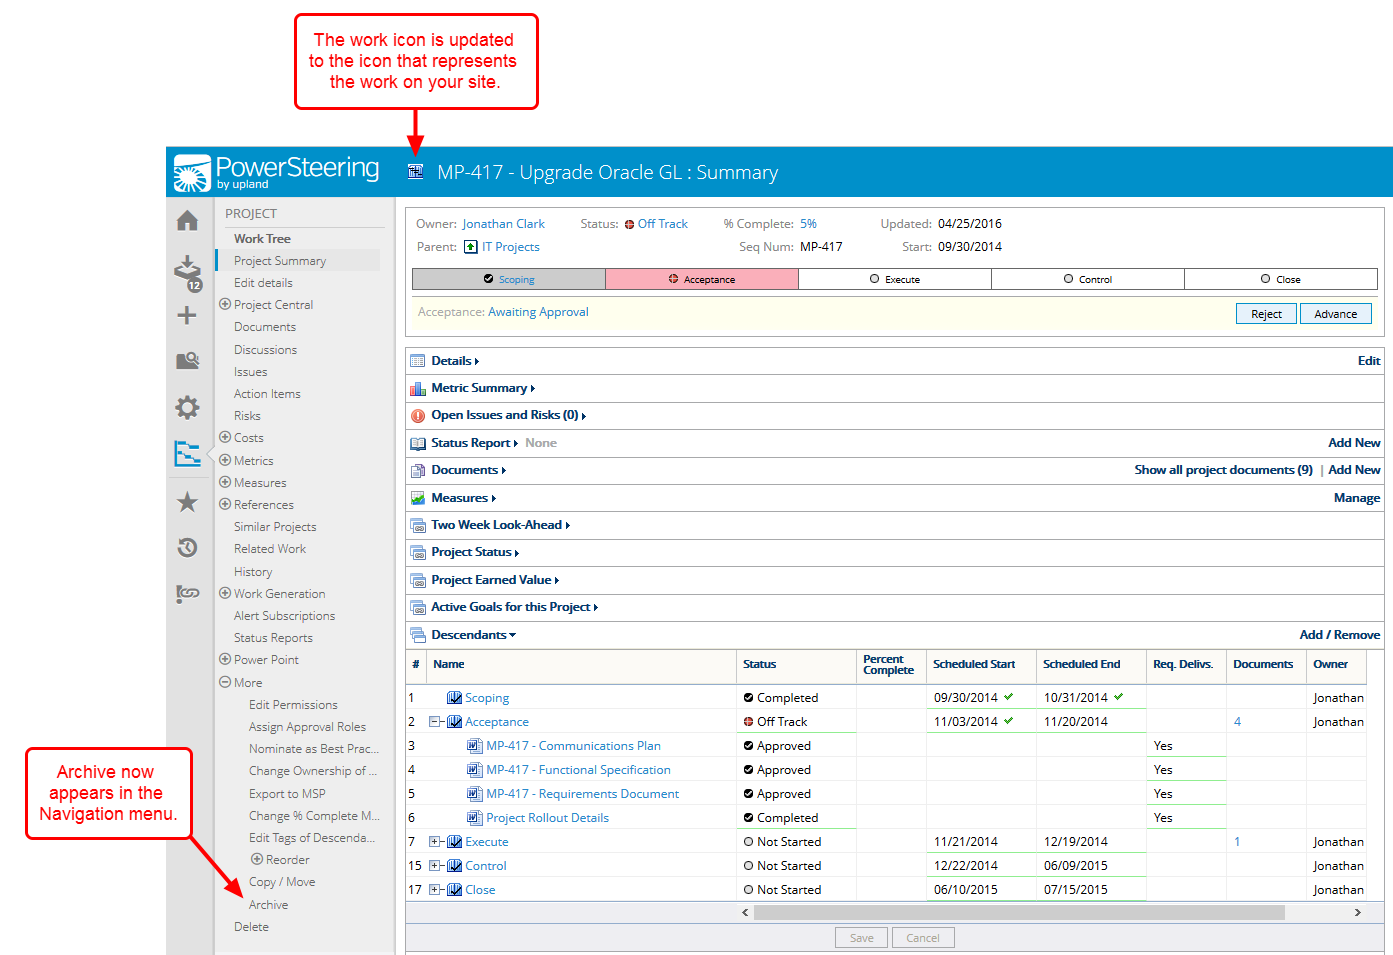Image resolution: width=1393 pixels, height=955 pixels.
Task: Click the Documents section icon
Action: pos(418,470)
